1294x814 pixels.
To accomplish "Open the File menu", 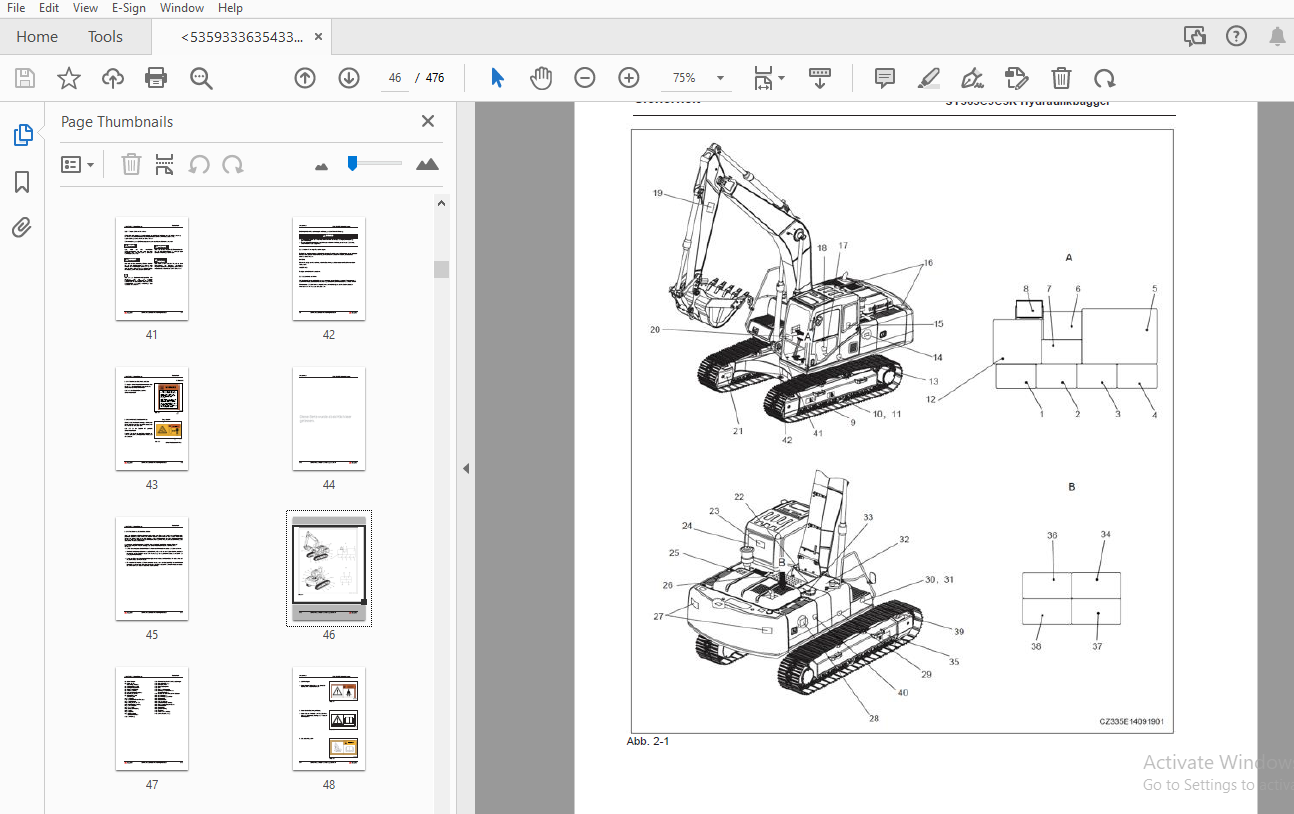I will pos(16,8).
